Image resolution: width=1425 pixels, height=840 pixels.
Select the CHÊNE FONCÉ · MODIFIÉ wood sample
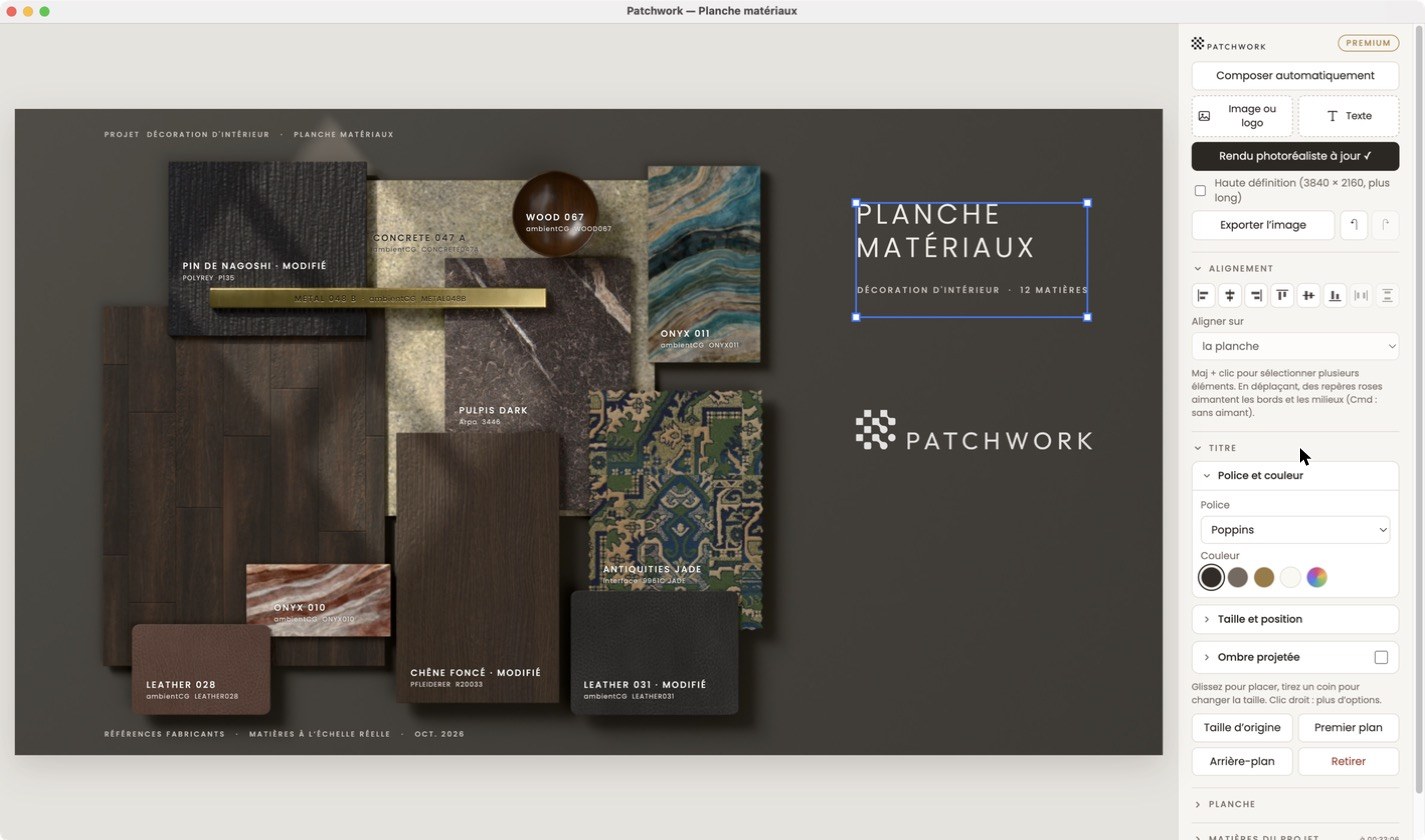click(477, 570)
